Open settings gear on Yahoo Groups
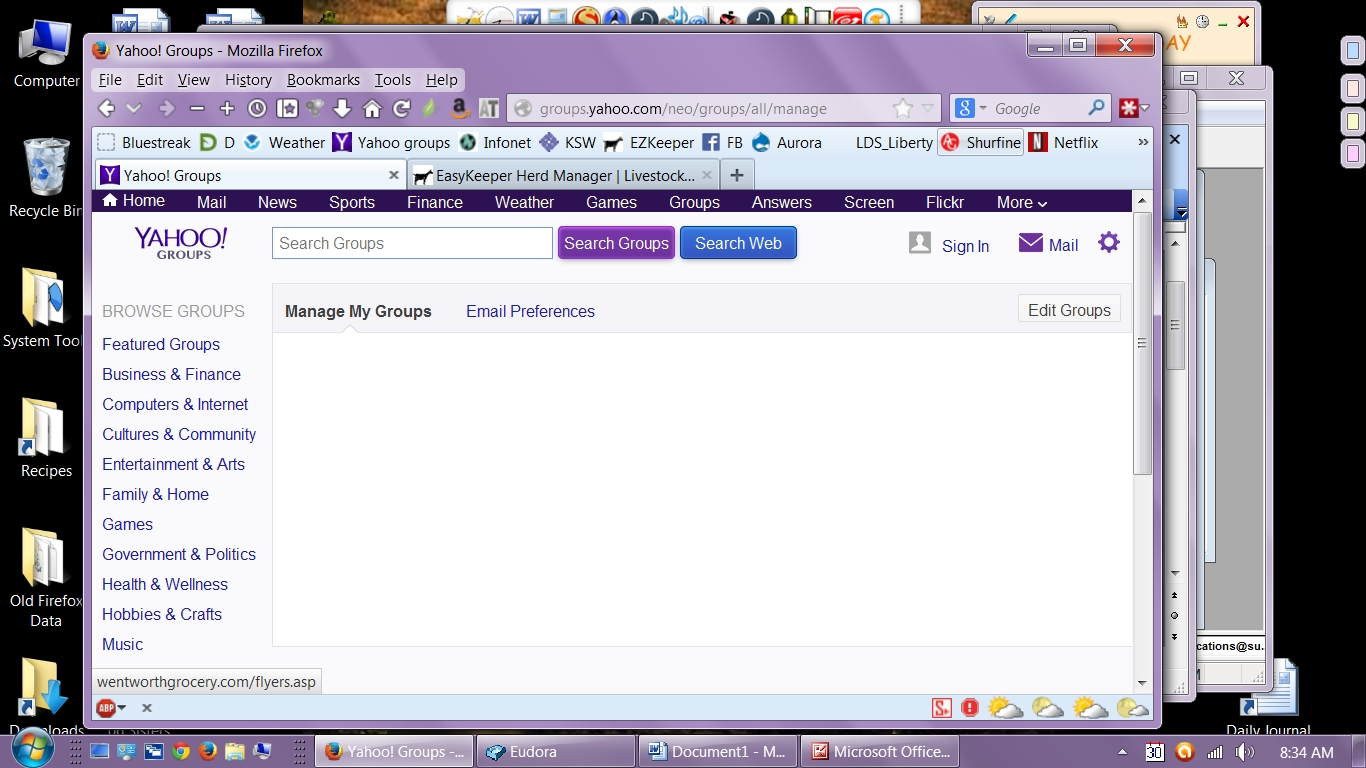1366x768 pixels. pyautogui.click(x=1109, y=242)
